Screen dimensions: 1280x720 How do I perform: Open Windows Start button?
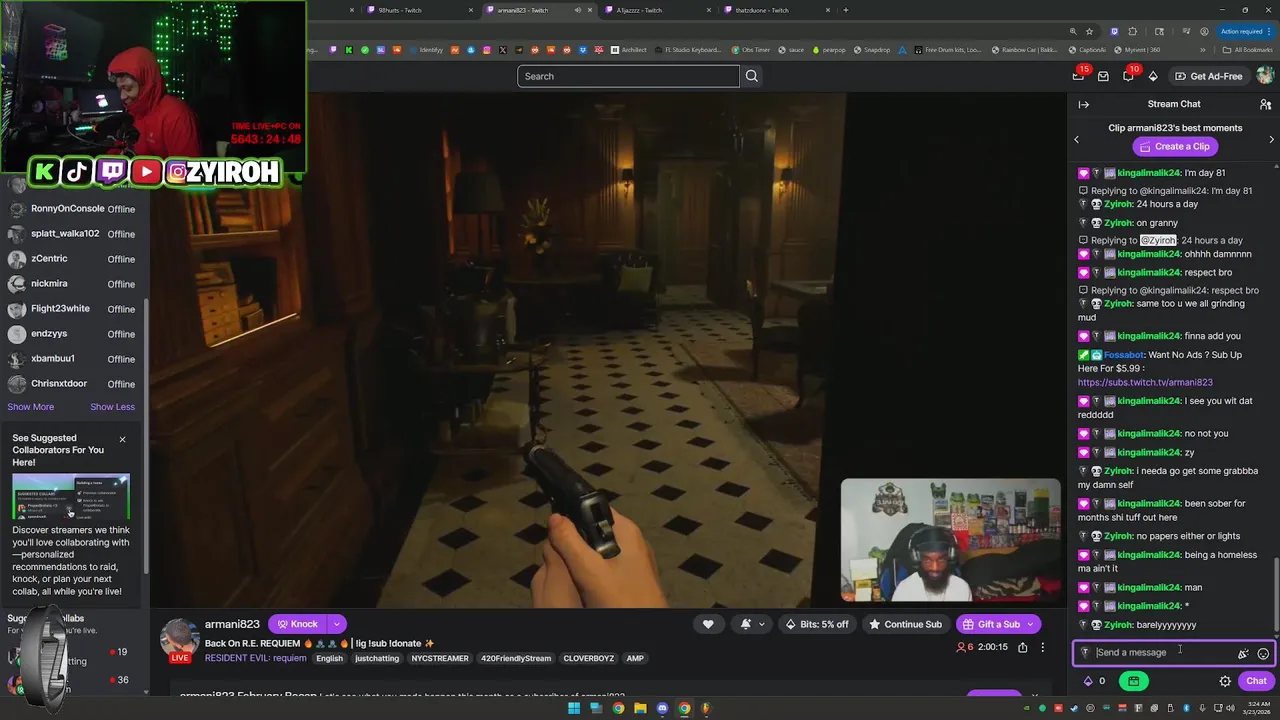click(574, 708)
